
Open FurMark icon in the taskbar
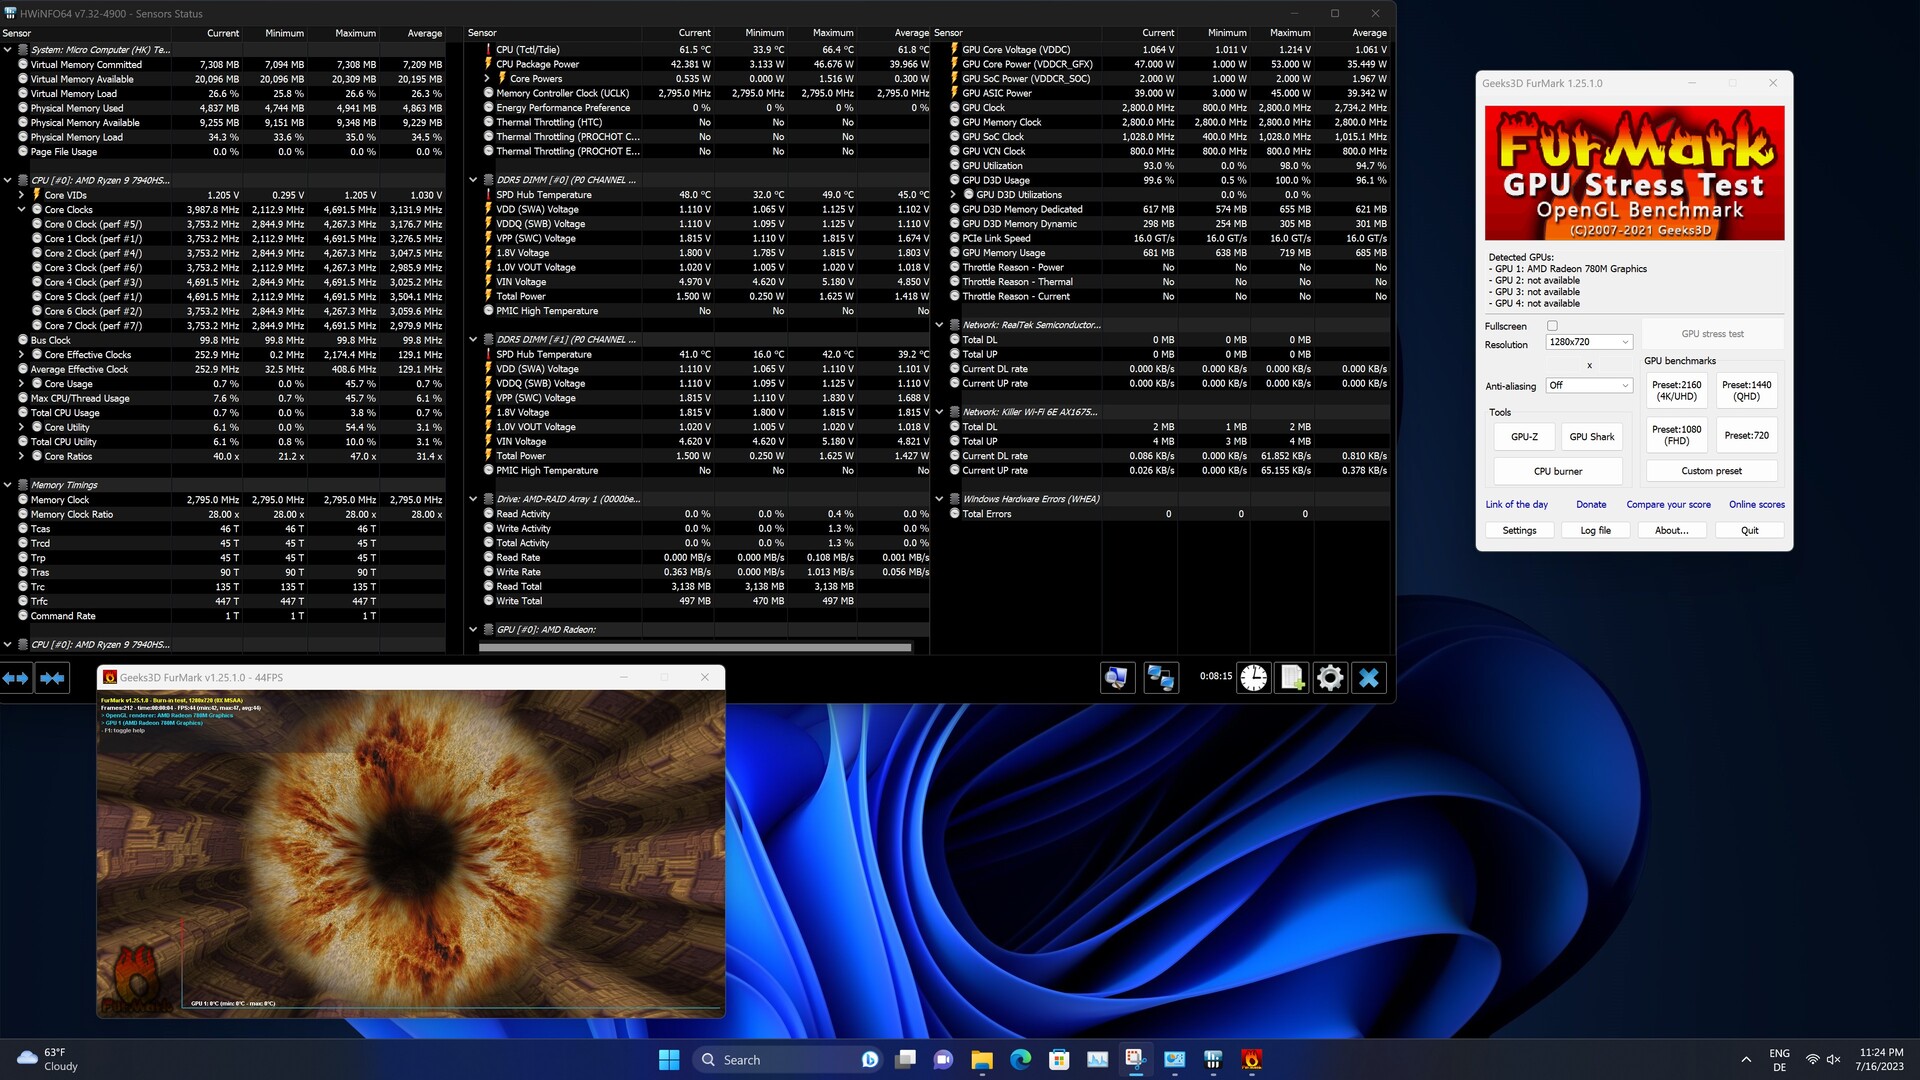coord(1251,1060)
